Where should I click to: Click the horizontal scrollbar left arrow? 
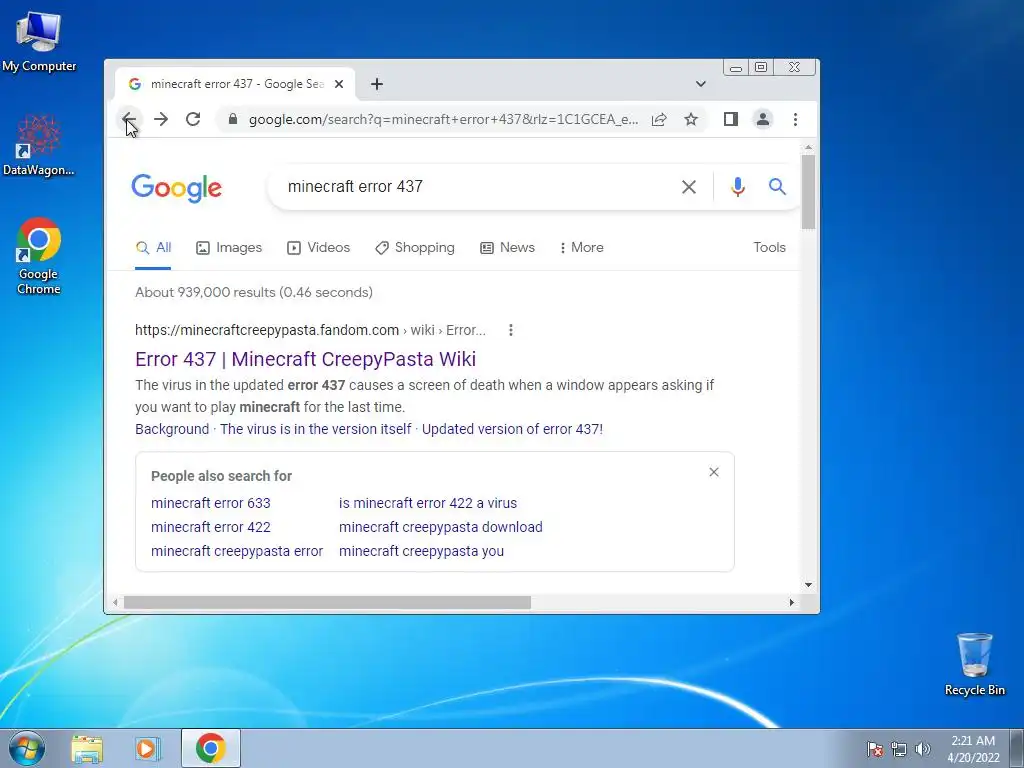pos(116,602)
